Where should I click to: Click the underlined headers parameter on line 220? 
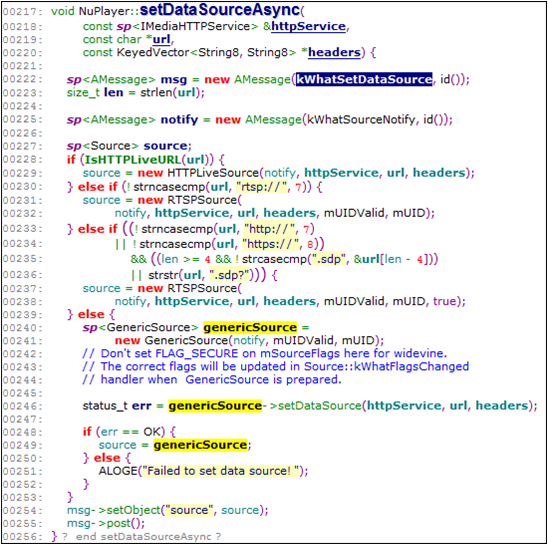pos(334,52)
